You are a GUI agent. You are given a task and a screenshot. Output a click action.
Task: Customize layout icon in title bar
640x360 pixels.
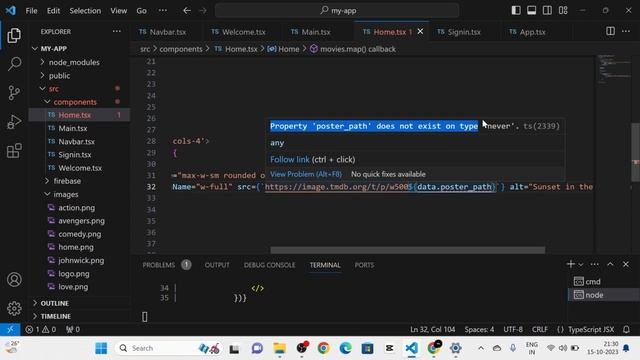coord(563,11)
